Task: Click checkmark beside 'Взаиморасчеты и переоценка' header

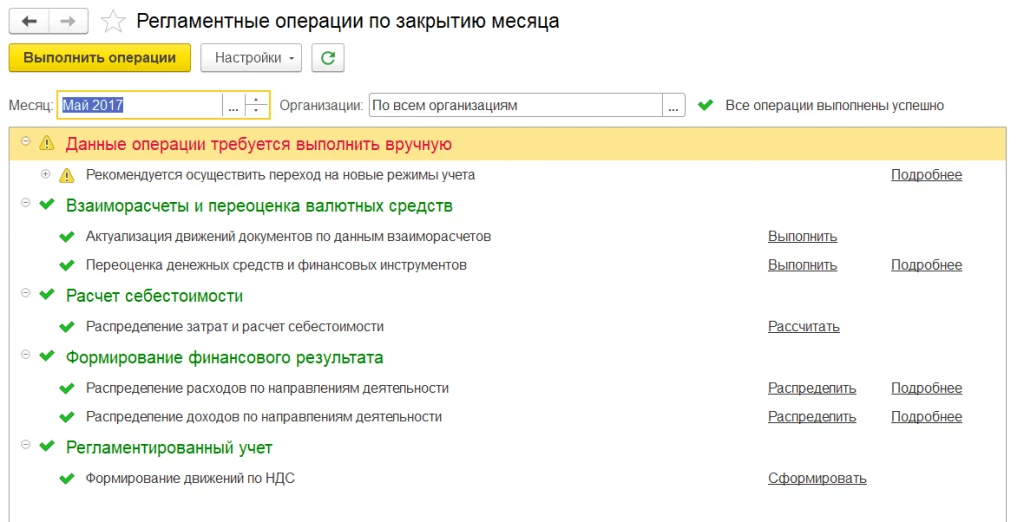Action: tap(46, 204)
